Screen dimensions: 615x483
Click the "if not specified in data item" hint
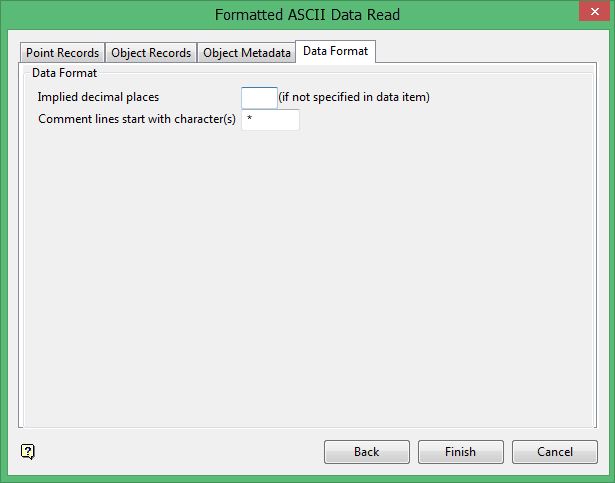pos(354,97)
